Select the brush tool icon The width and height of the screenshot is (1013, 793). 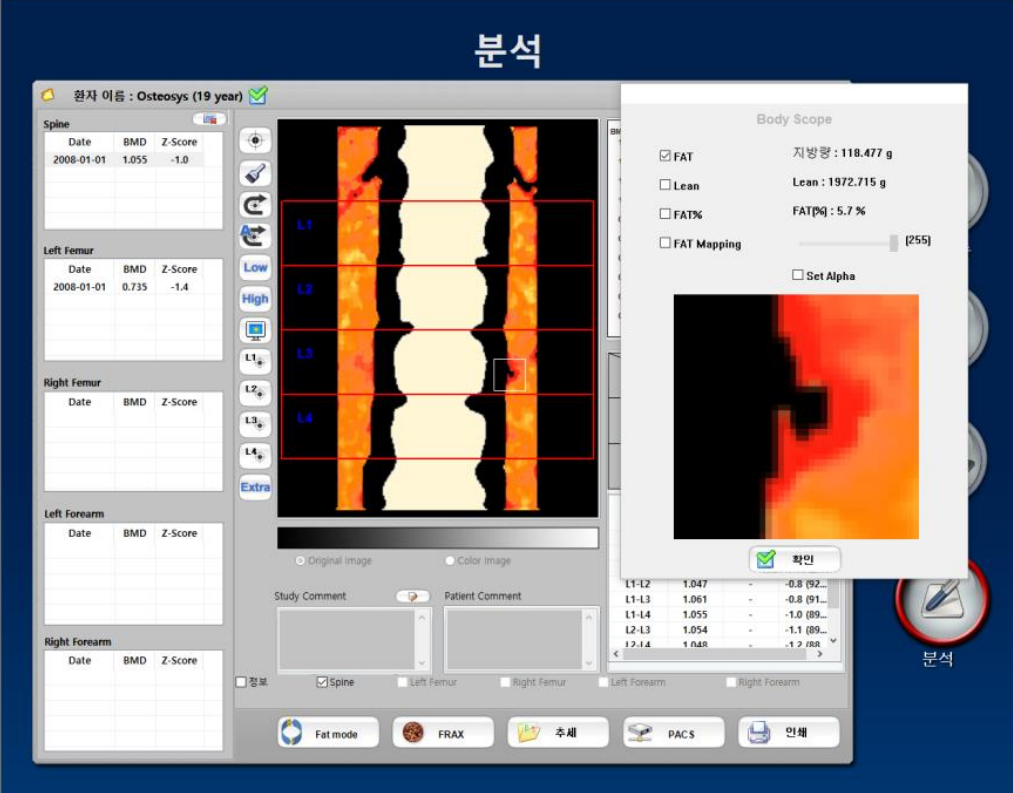[255, 173]
